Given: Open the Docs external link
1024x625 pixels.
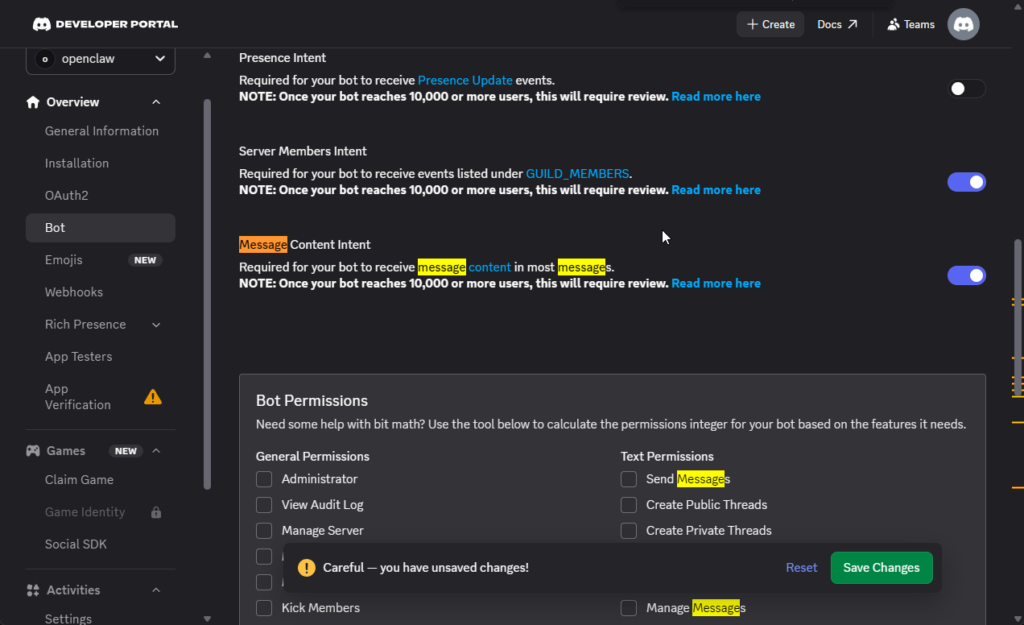Looking at the screenshot, I should click(837, 24).
